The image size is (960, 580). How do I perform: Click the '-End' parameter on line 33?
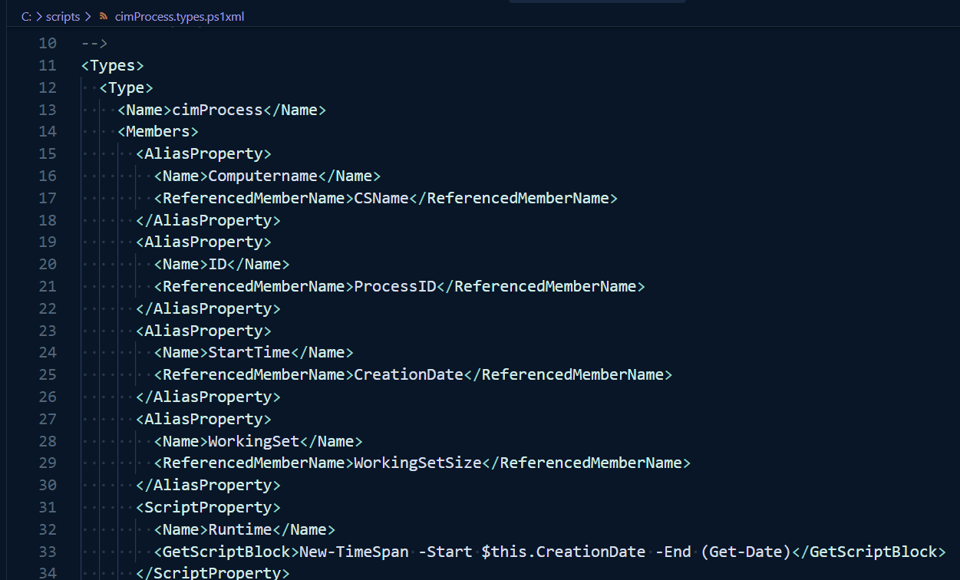(673, 552)
